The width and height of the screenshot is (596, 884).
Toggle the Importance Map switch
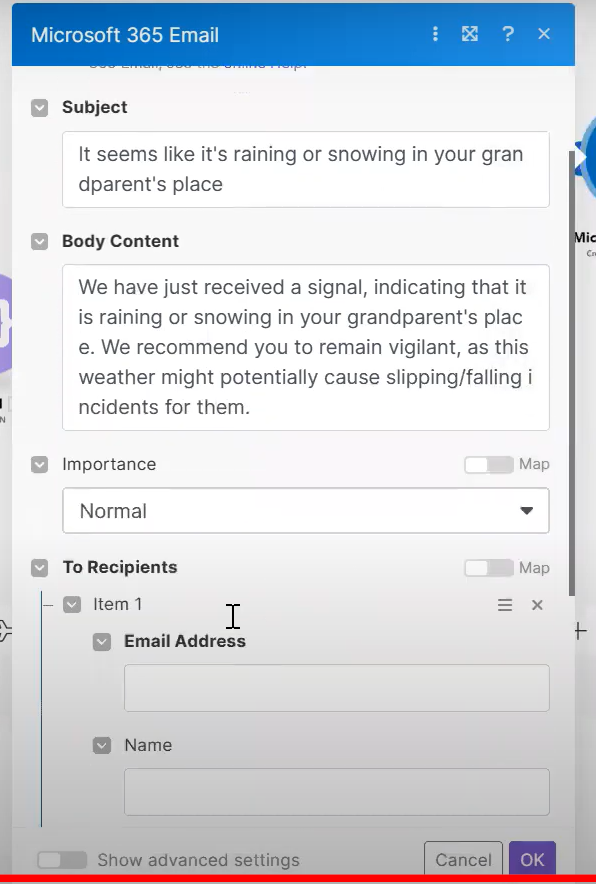(488, 465)
